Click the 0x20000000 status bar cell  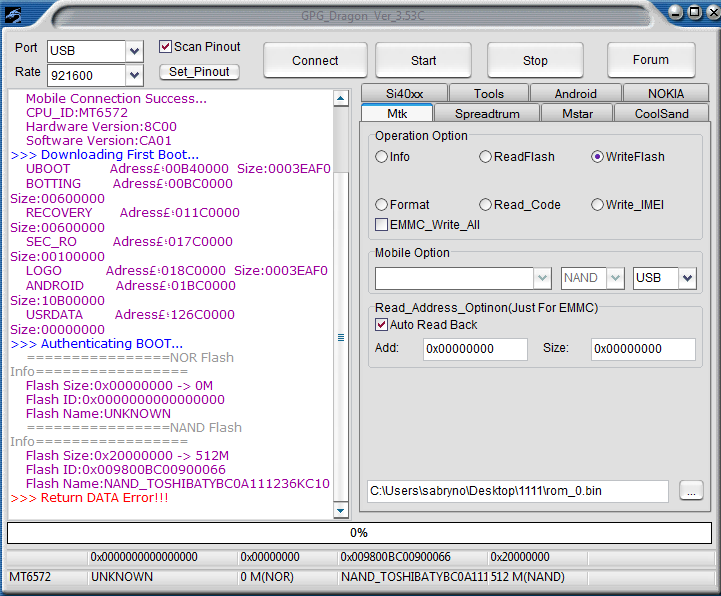point(538,557)
